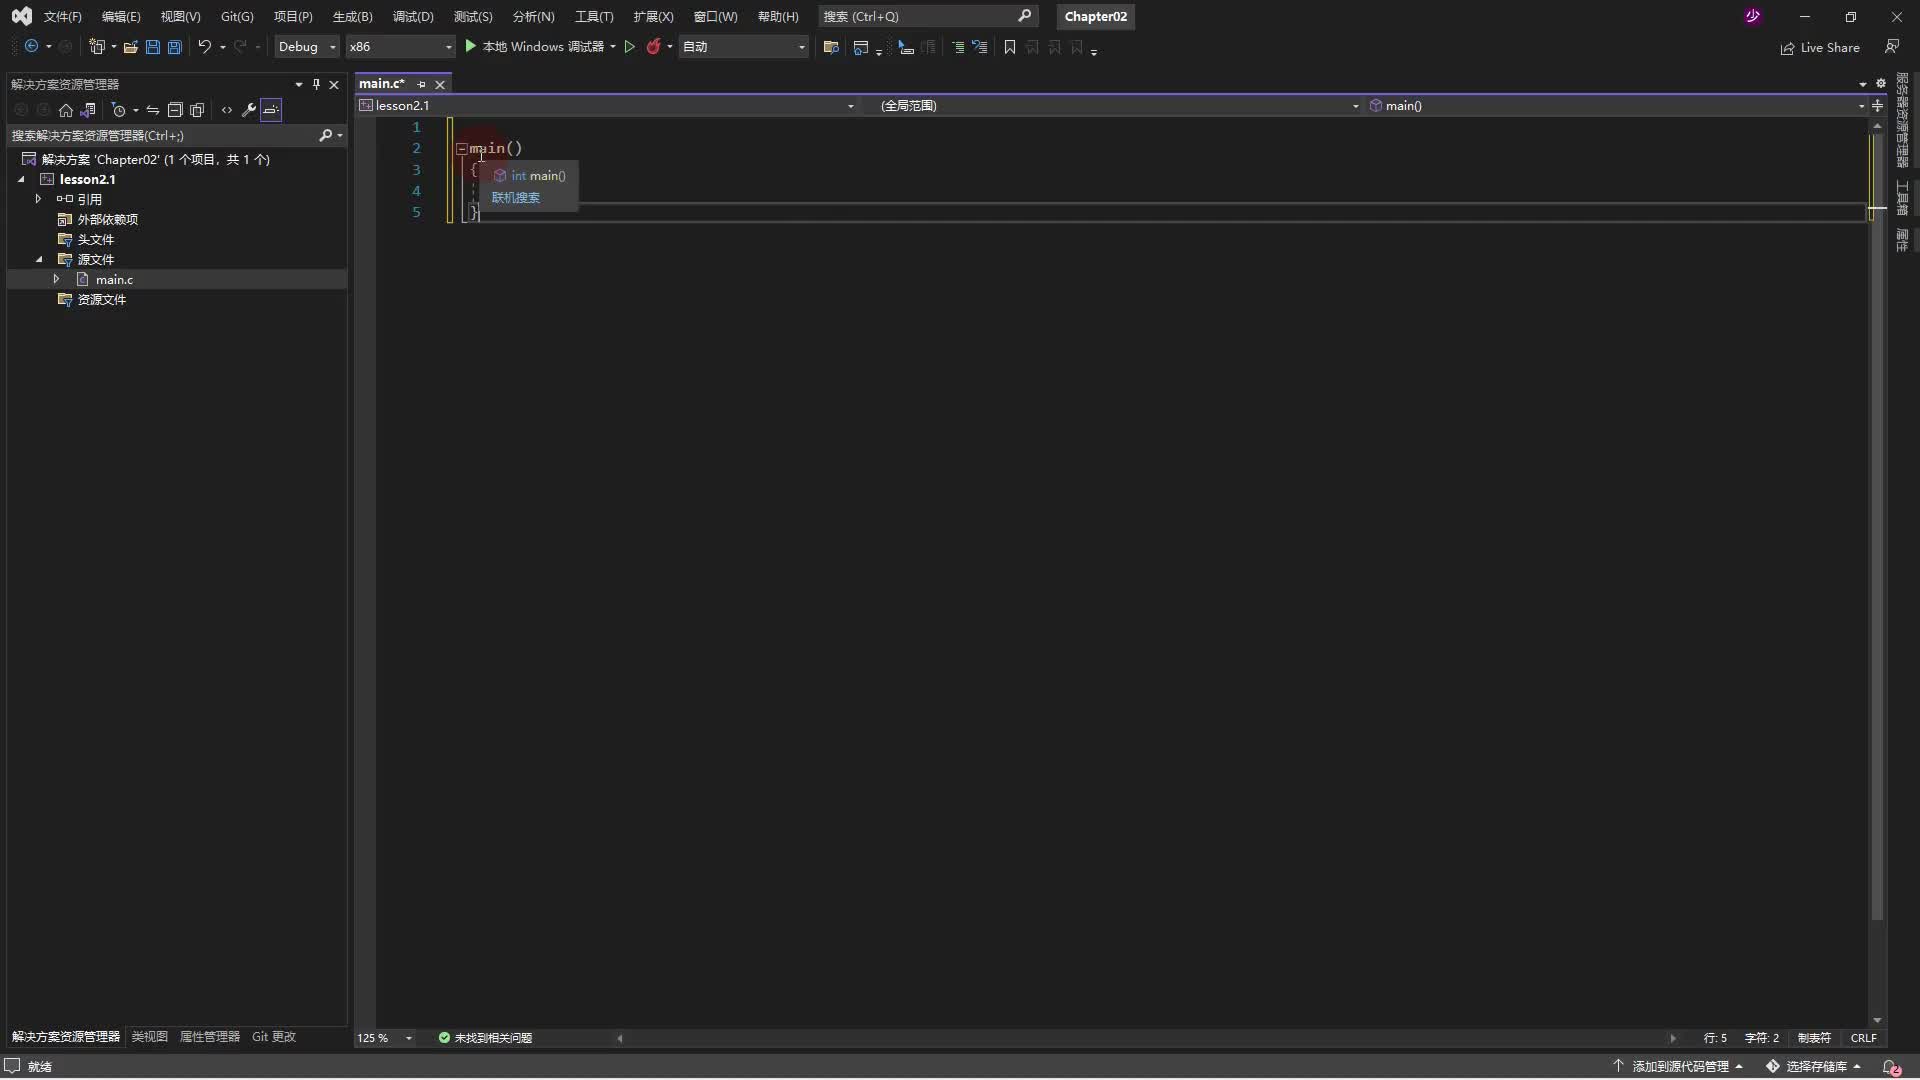
Task: Open the 编辑(E) menu
Action: coord(121,16)
